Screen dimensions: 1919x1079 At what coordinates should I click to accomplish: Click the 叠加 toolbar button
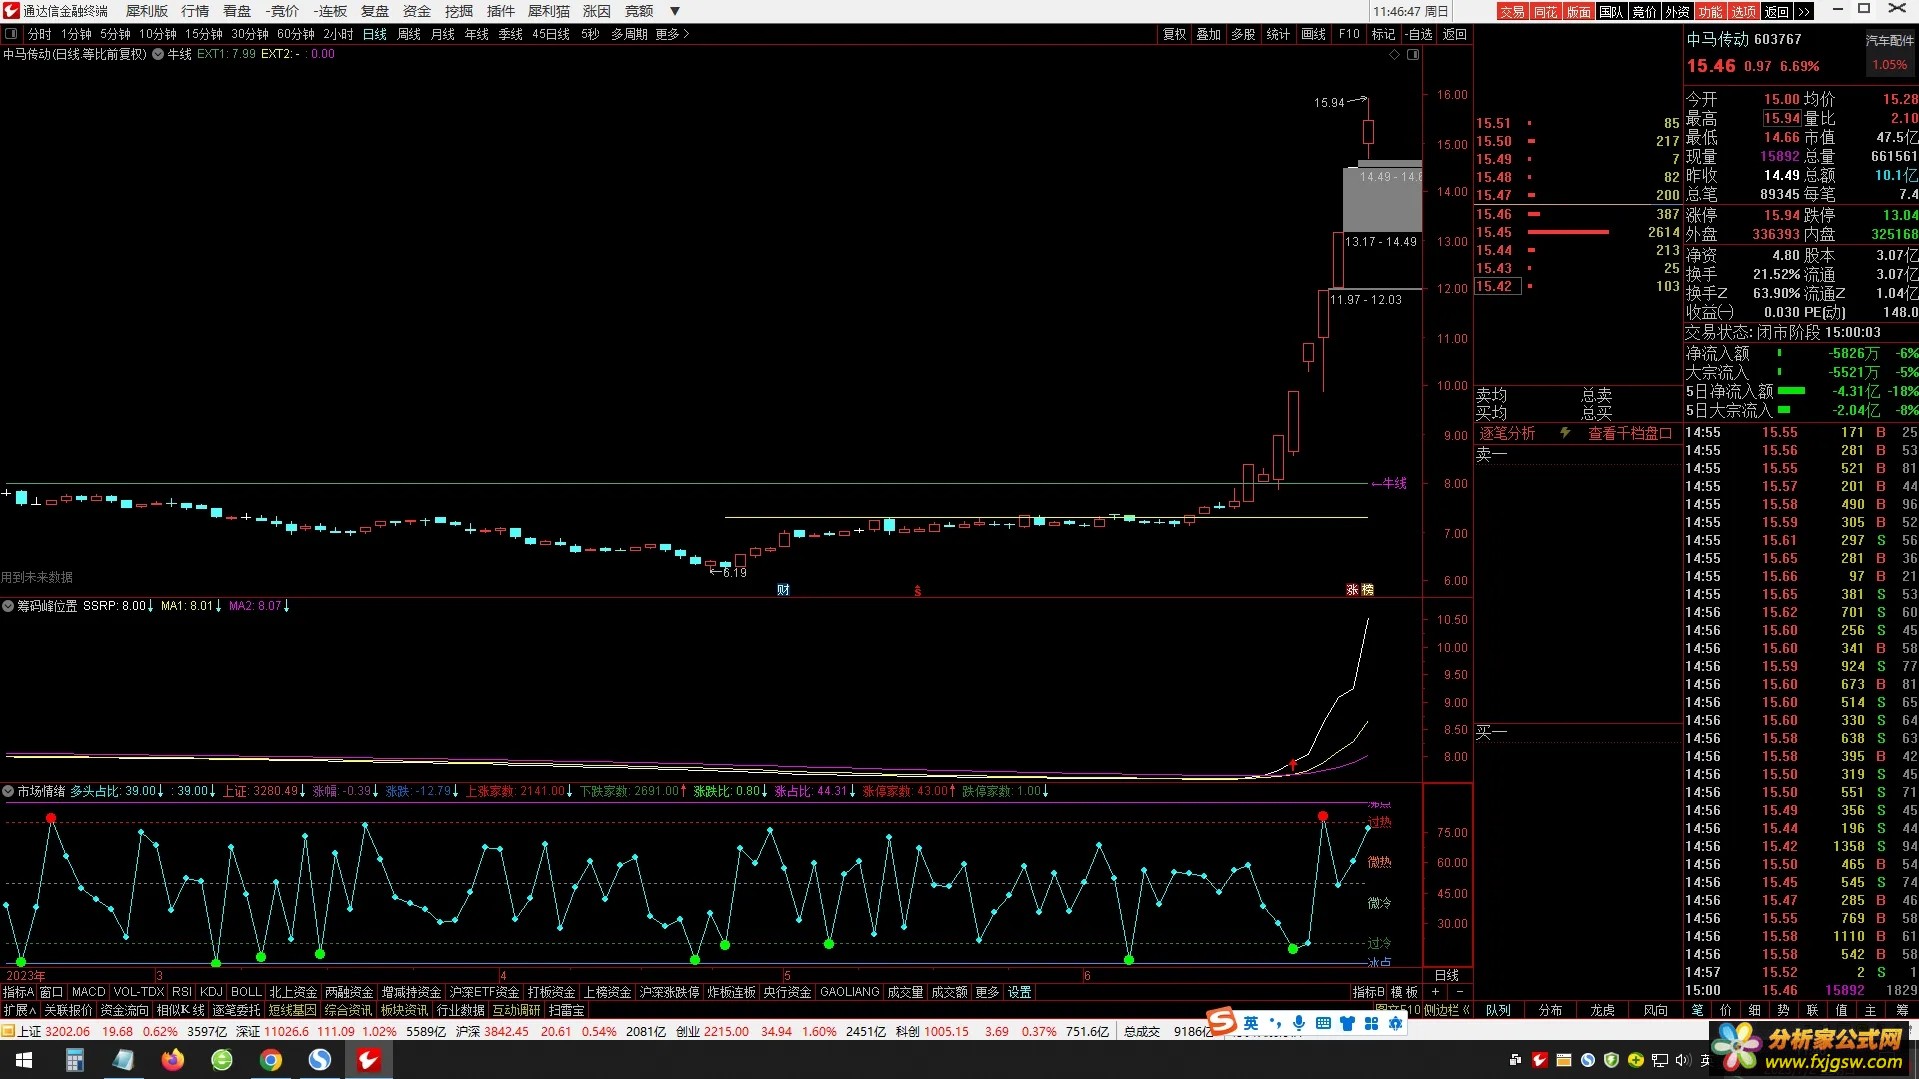tap(1209, 34)
